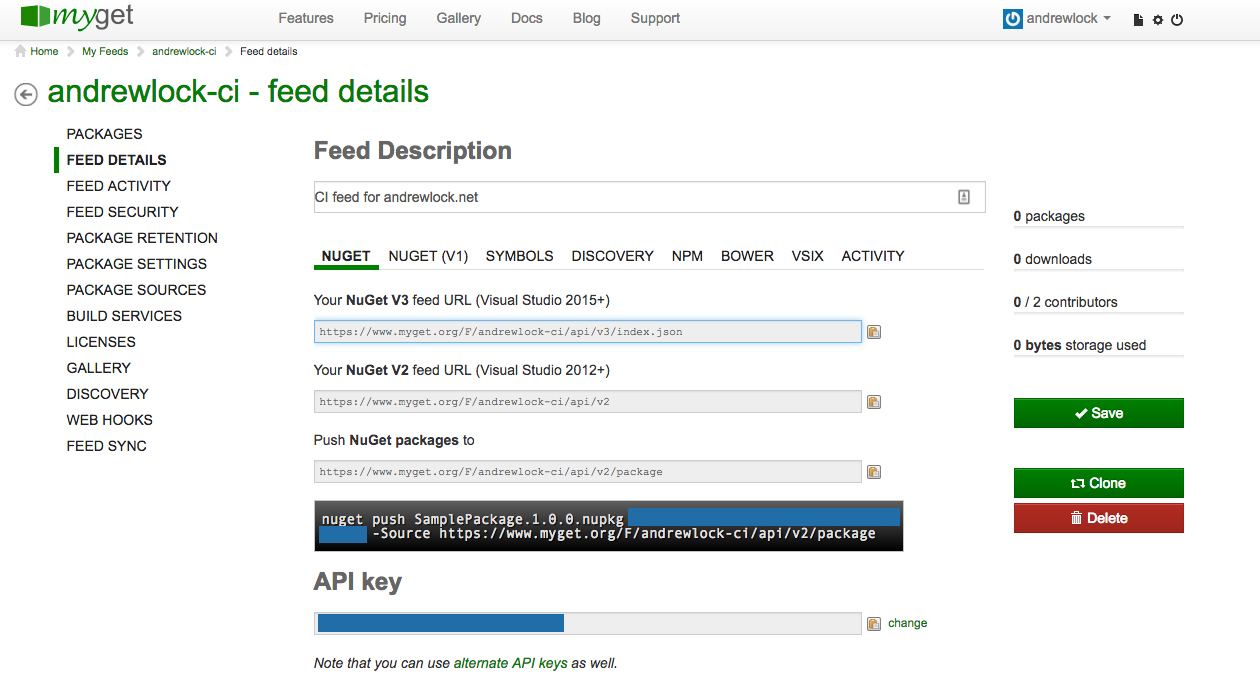Switch to the NUGET (V1) tab
Viewport: 1260px width, 679px height.
428,256
